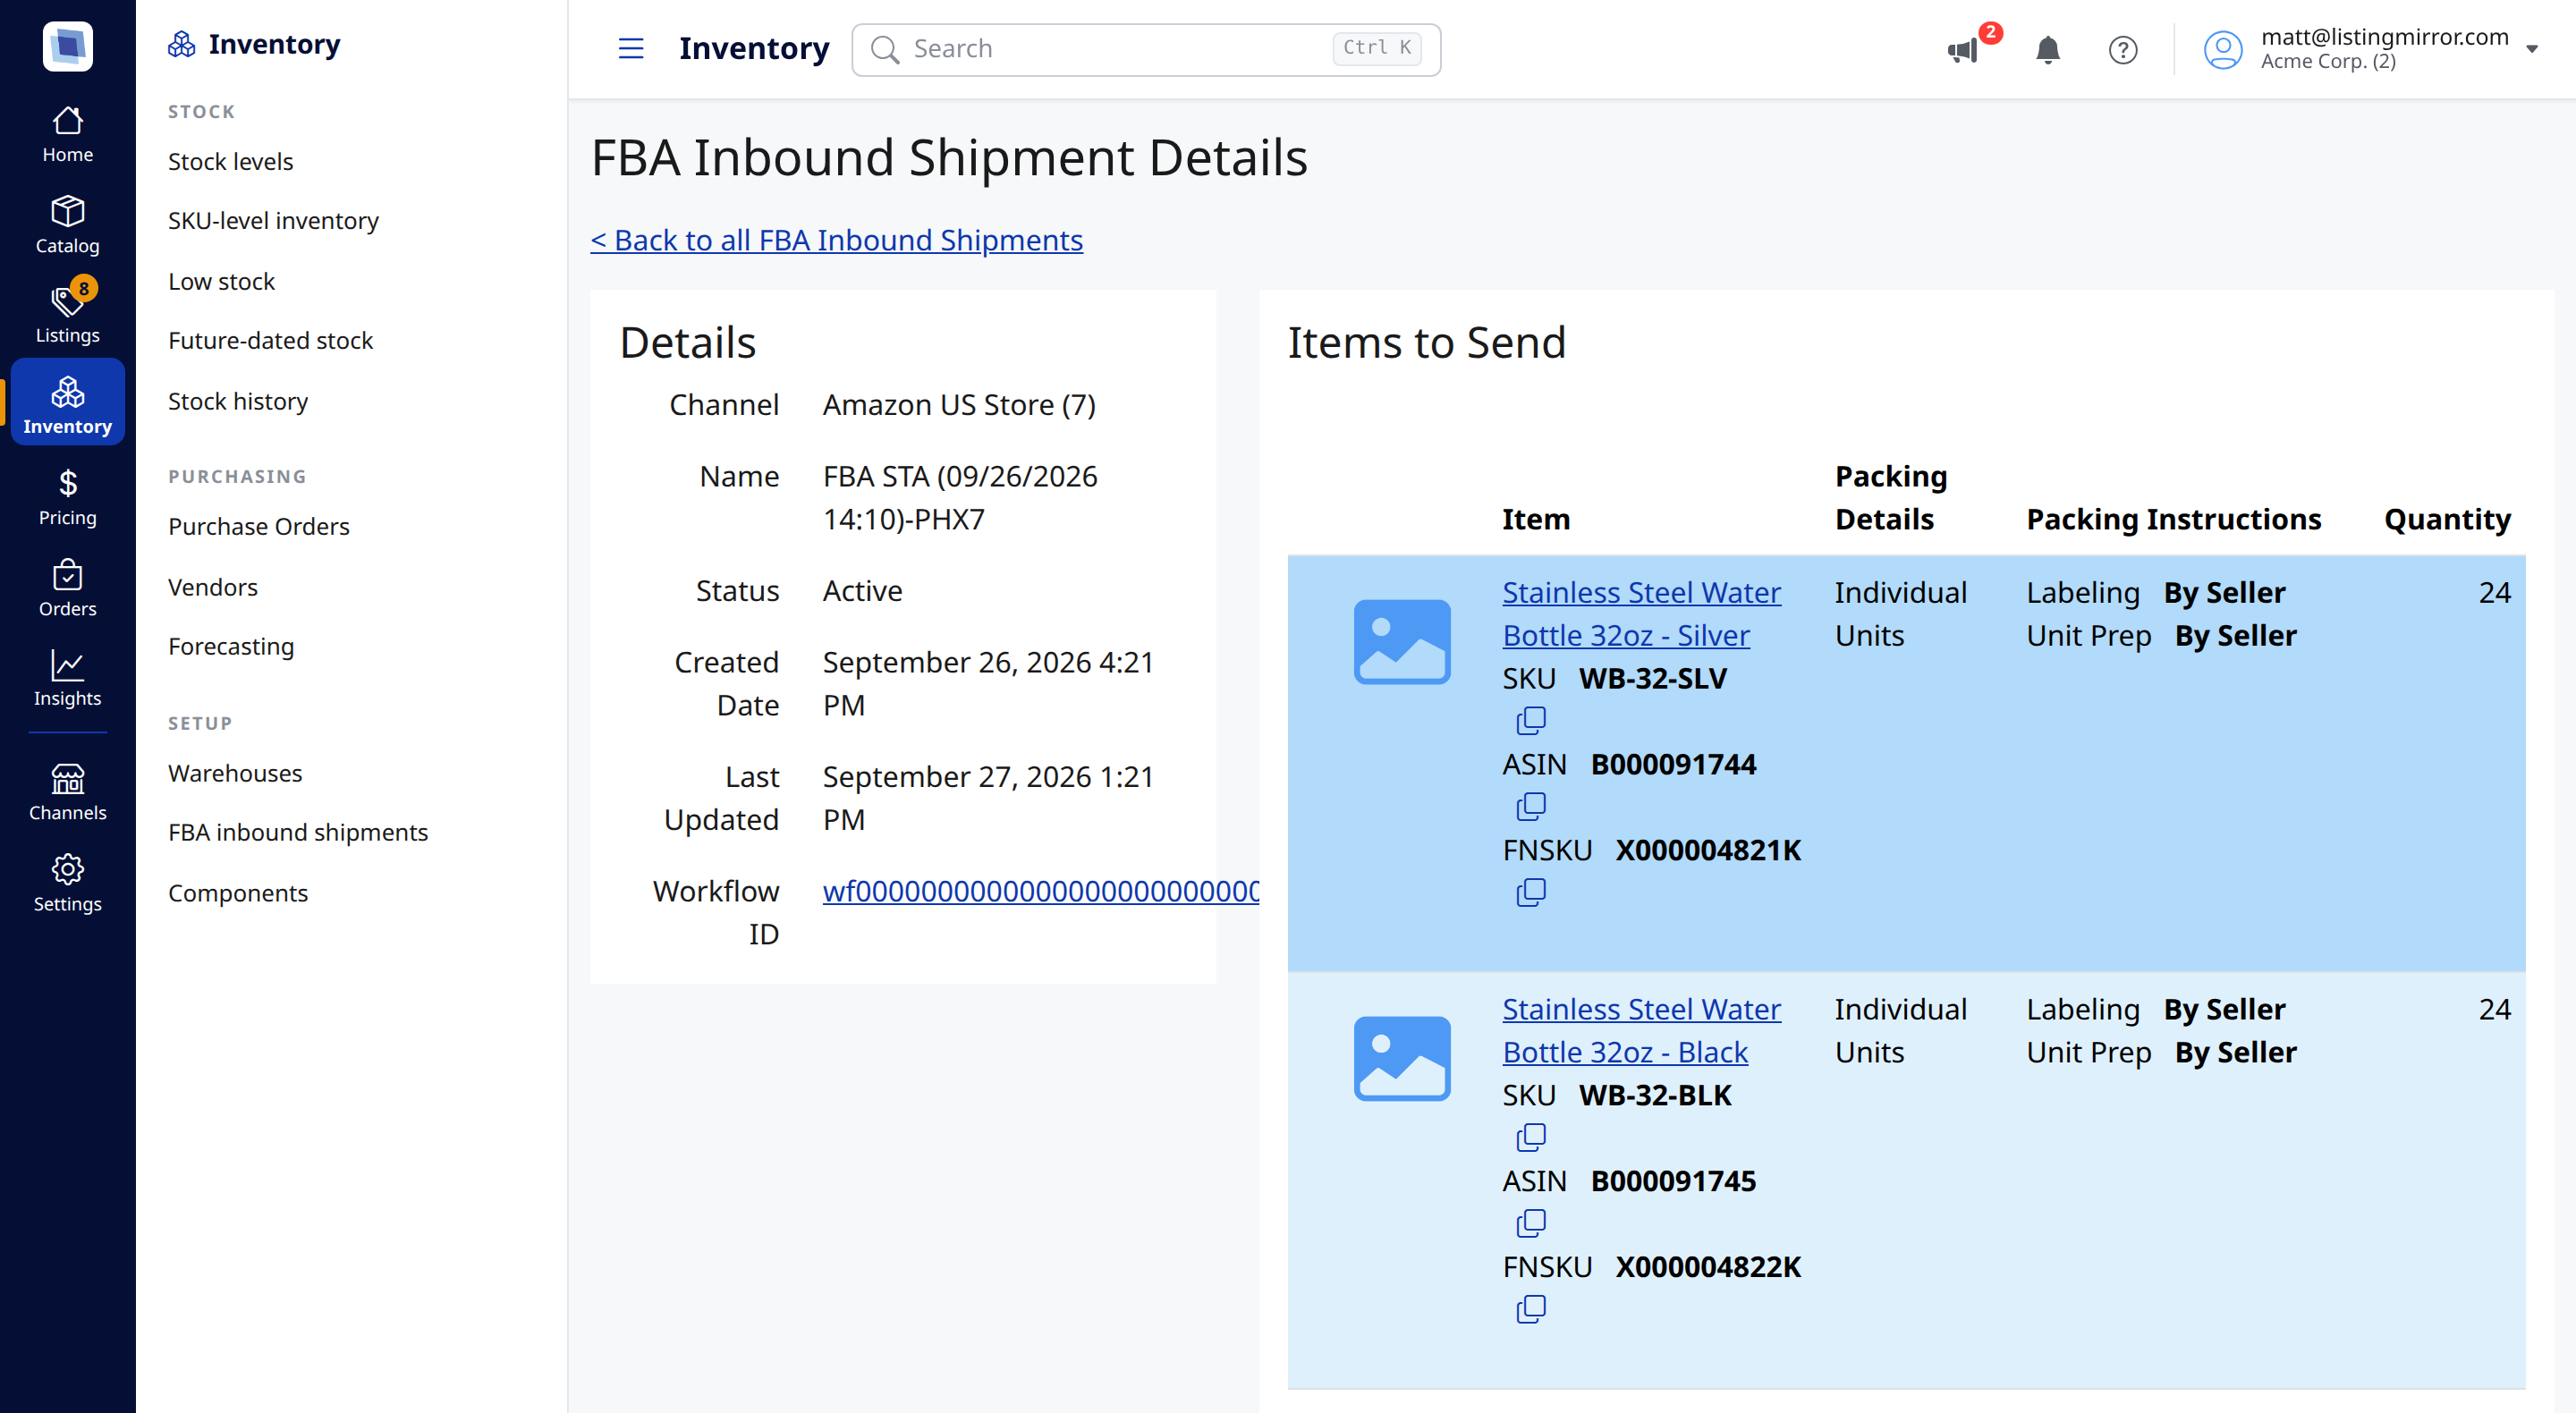The image size is (2576, 1413).
Task: Open SKU-level inventory menu item
Action: (273, 220)
